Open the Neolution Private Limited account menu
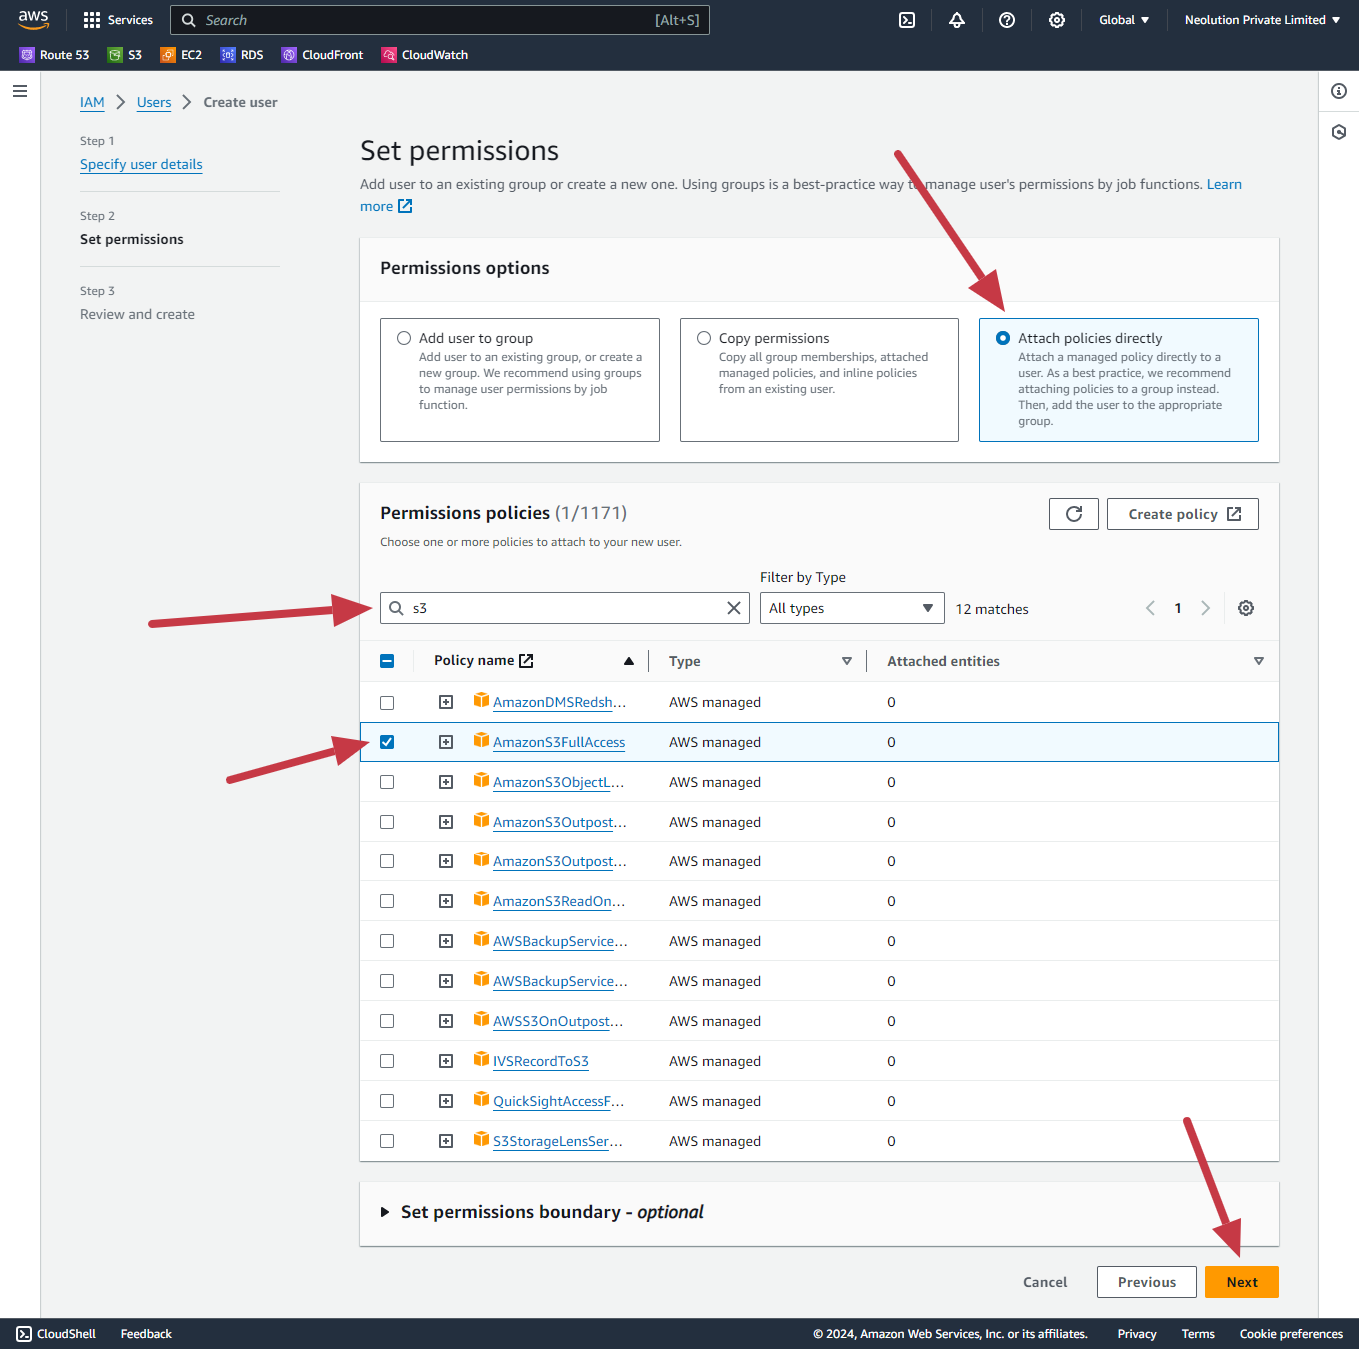Viewport: 1359px width, 1350px height. click(1262, 20)
